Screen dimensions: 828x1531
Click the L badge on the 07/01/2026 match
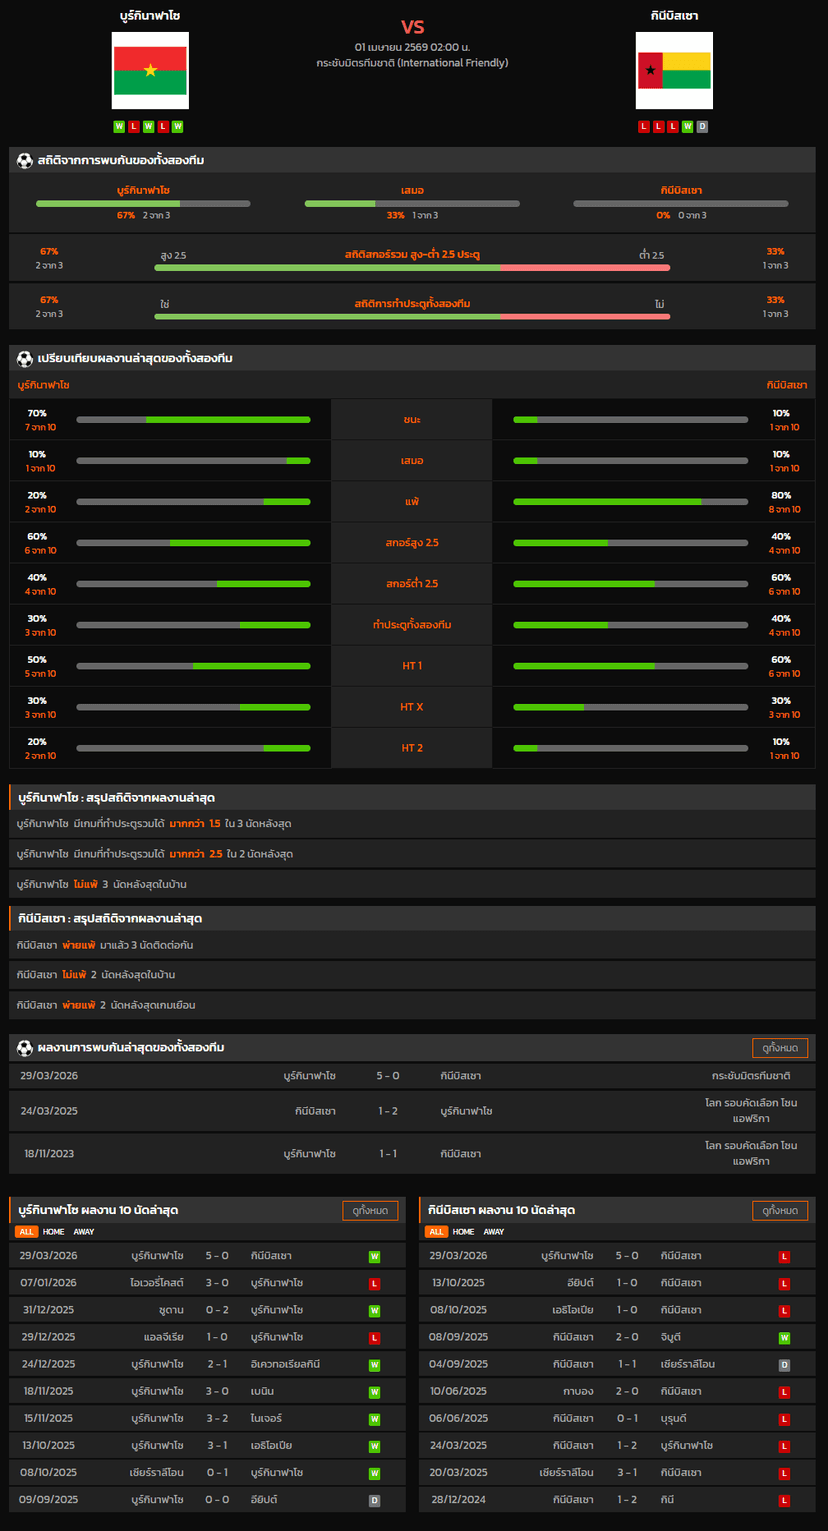374,1283
